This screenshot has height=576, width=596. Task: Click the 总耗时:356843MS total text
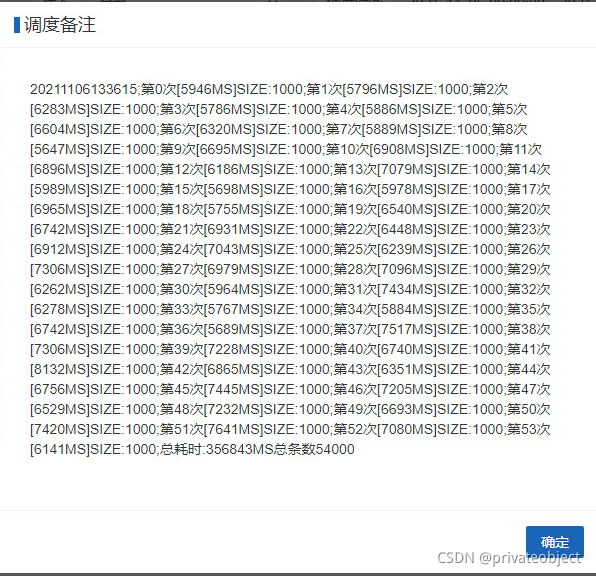click(216, 449)
